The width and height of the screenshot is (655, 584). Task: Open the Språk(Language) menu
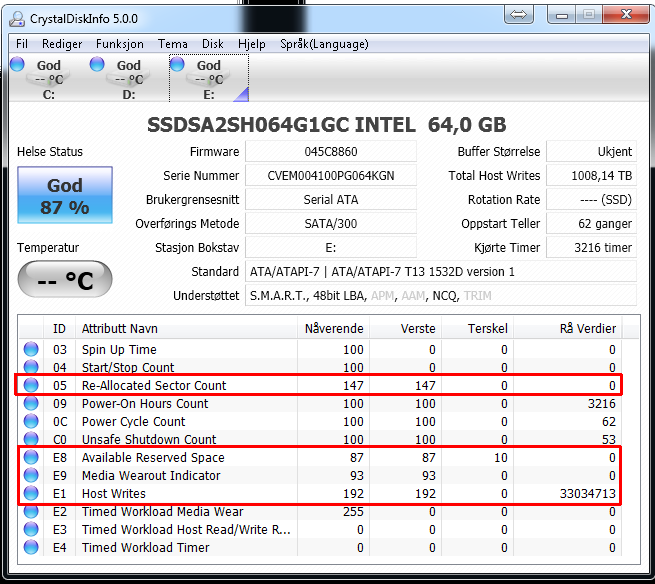click(324, 44)
